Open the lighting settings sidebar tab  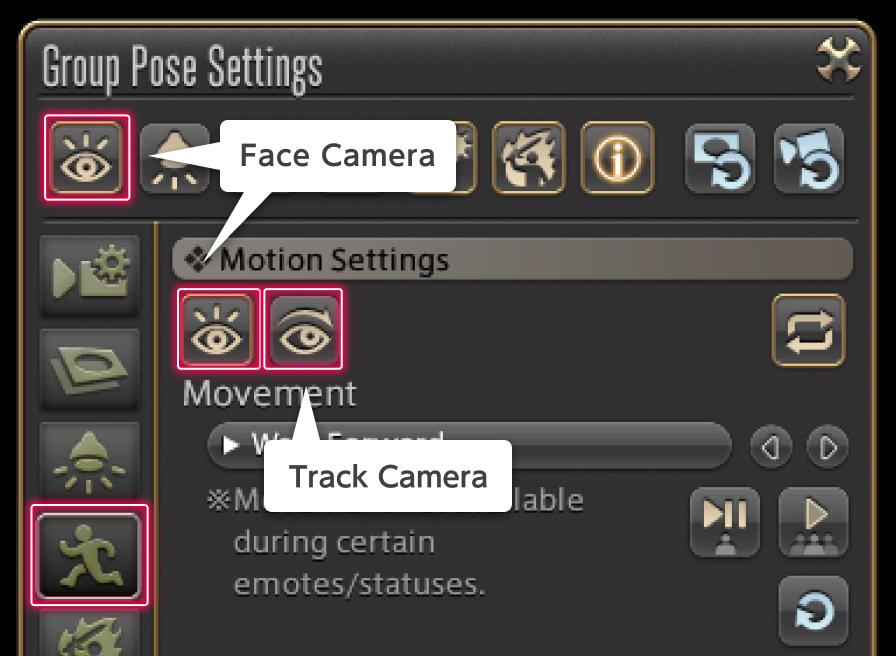[x=89, y=460]
